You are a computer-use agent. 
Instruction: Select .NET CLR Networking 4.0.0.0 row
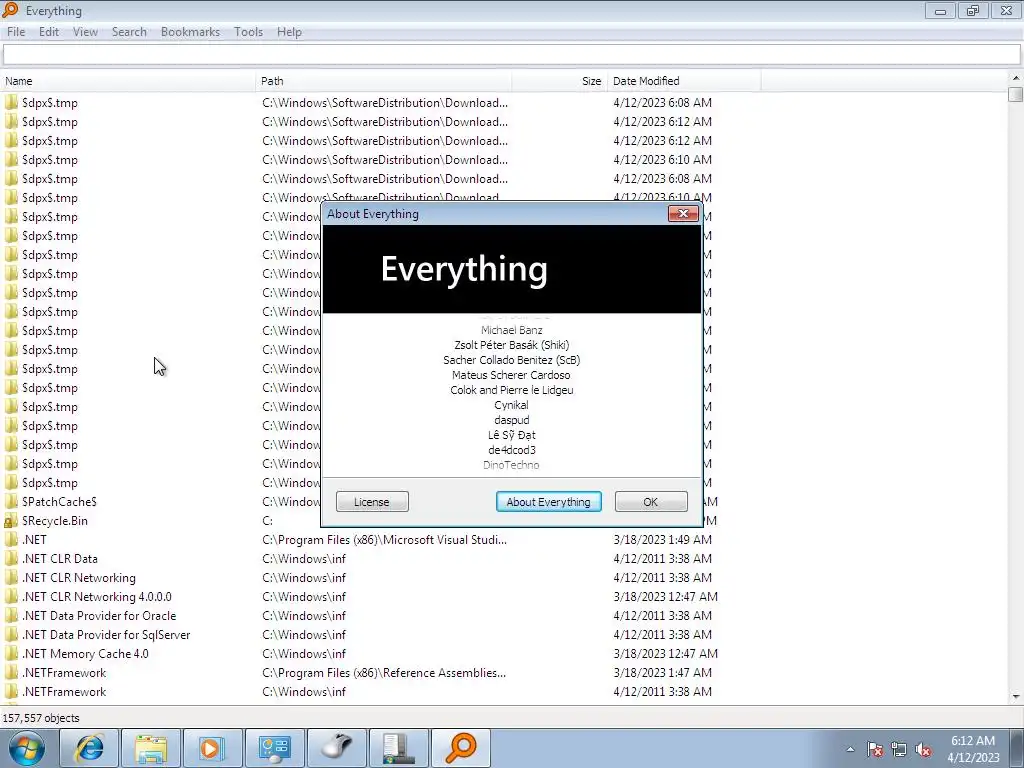(x=97, y=596)
